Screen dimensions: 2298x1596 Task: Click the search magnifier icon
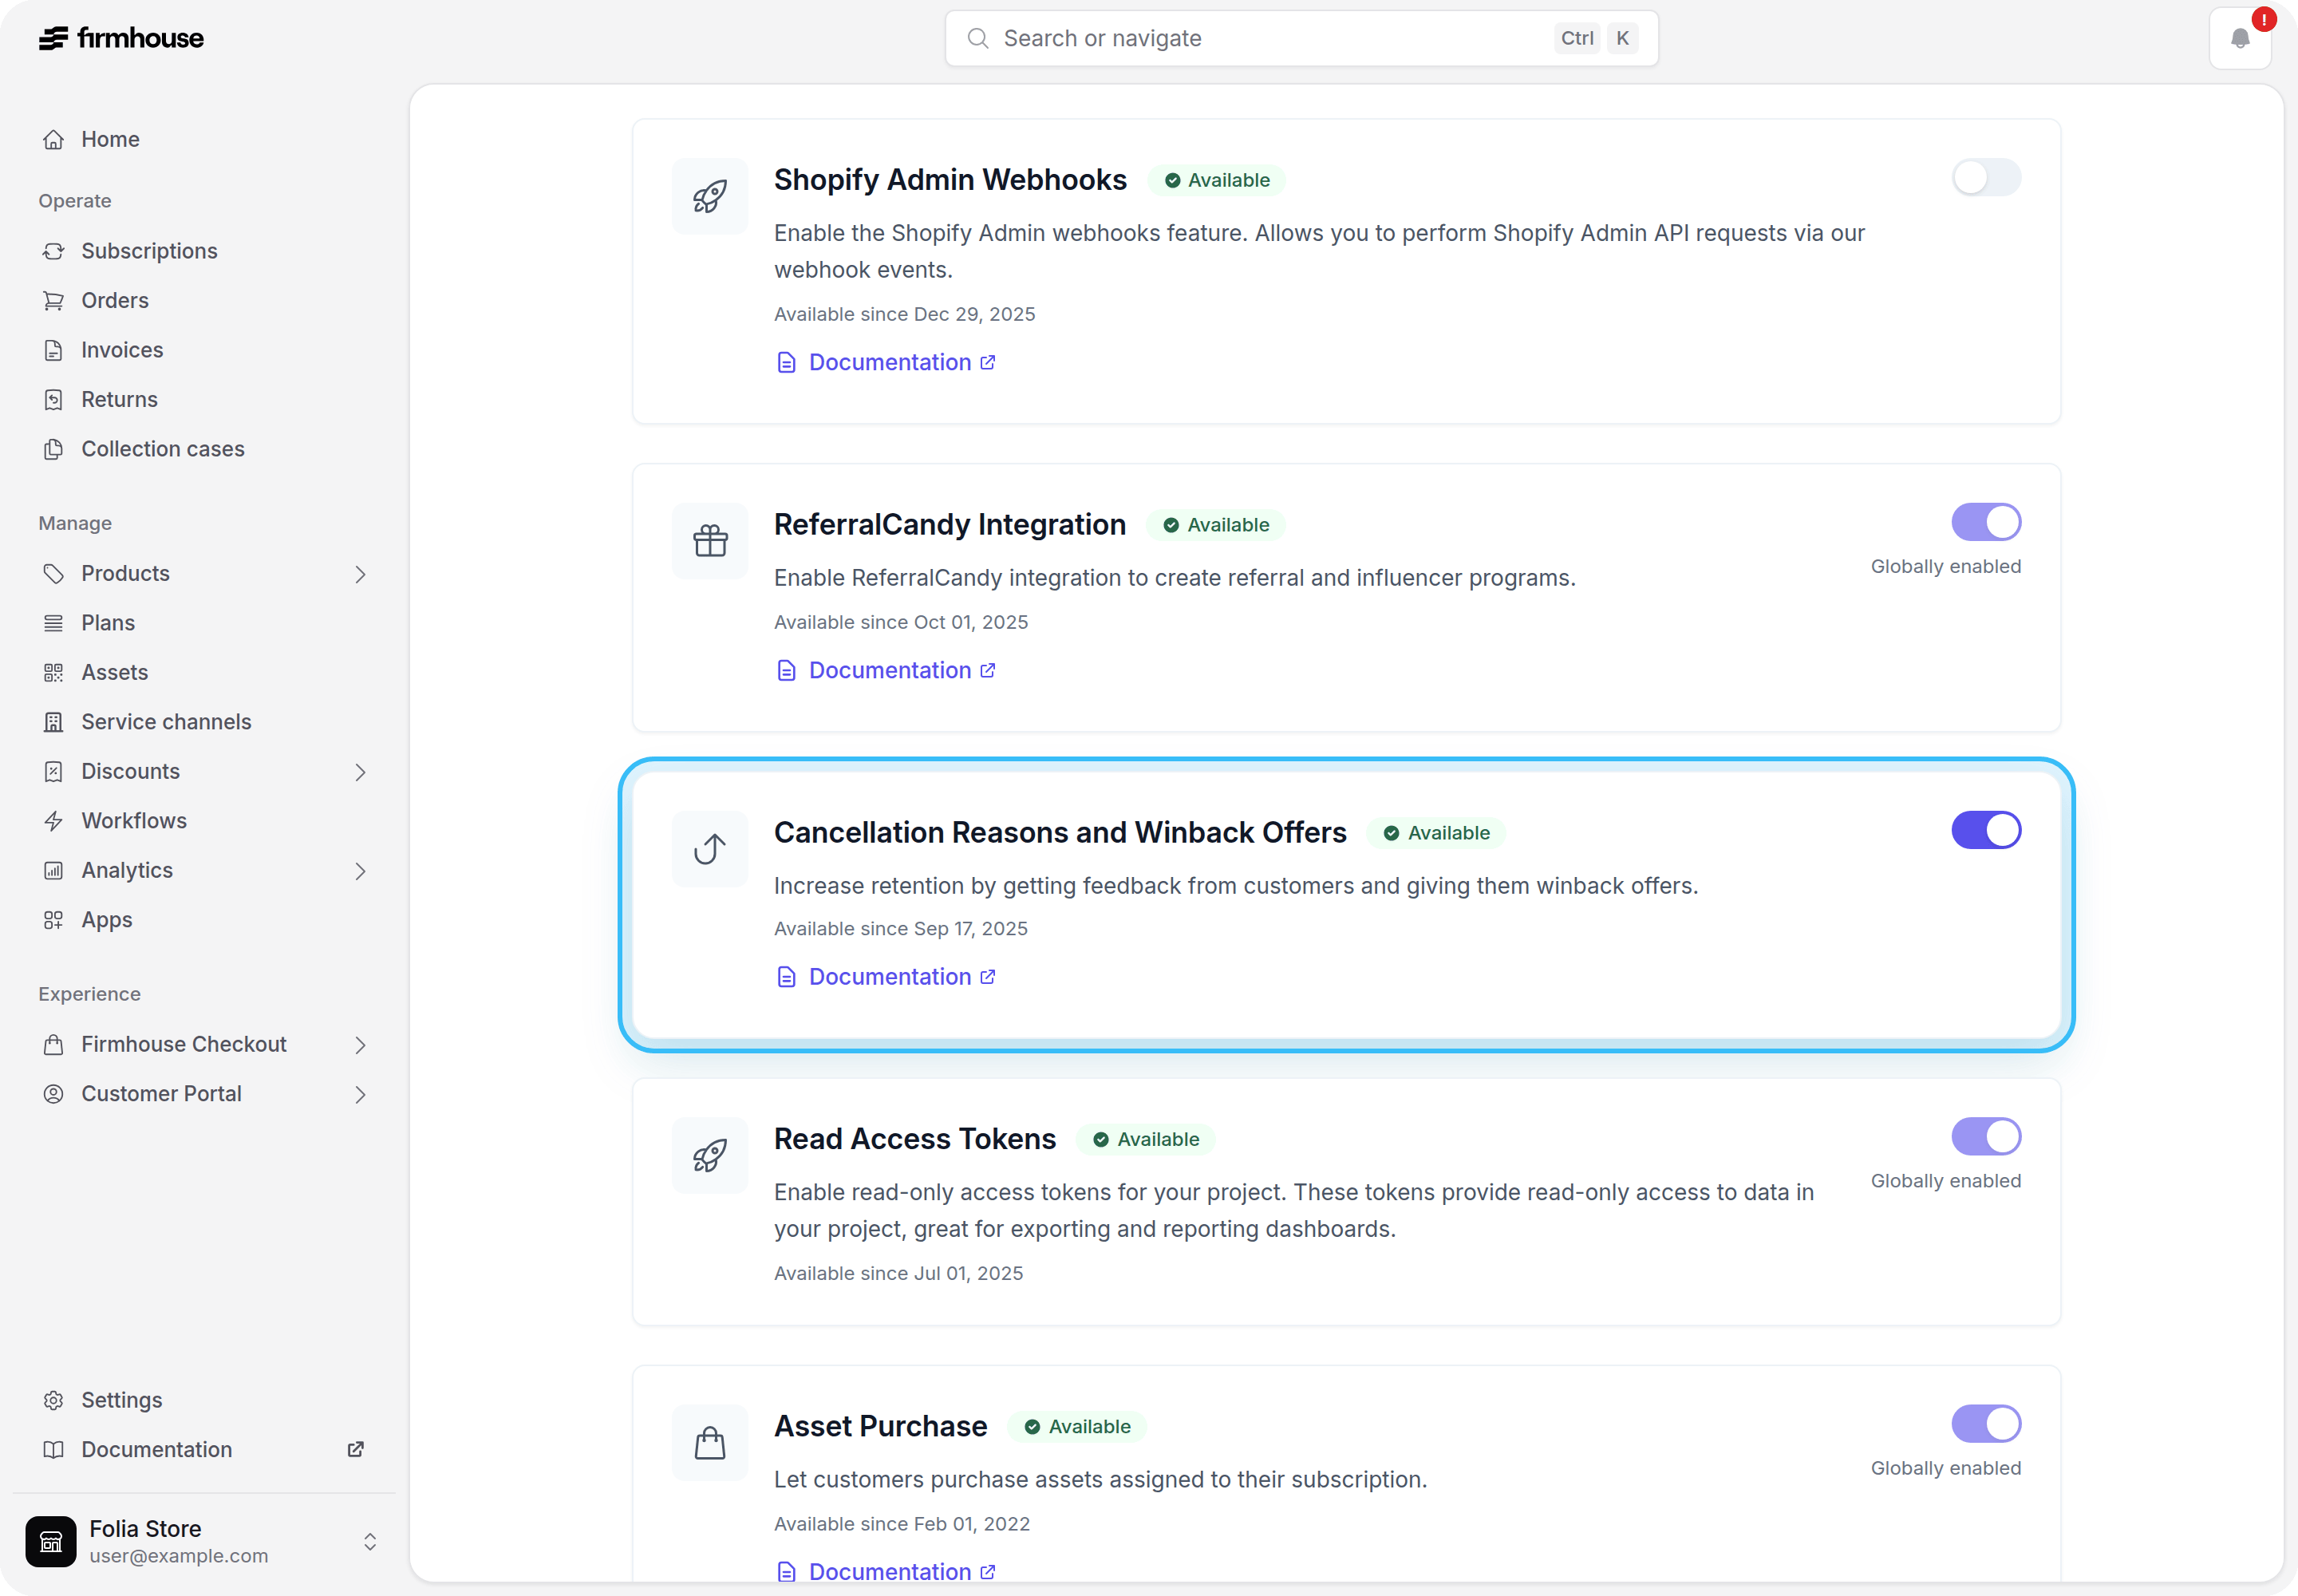pyautogui.click(x=978, y=38)
